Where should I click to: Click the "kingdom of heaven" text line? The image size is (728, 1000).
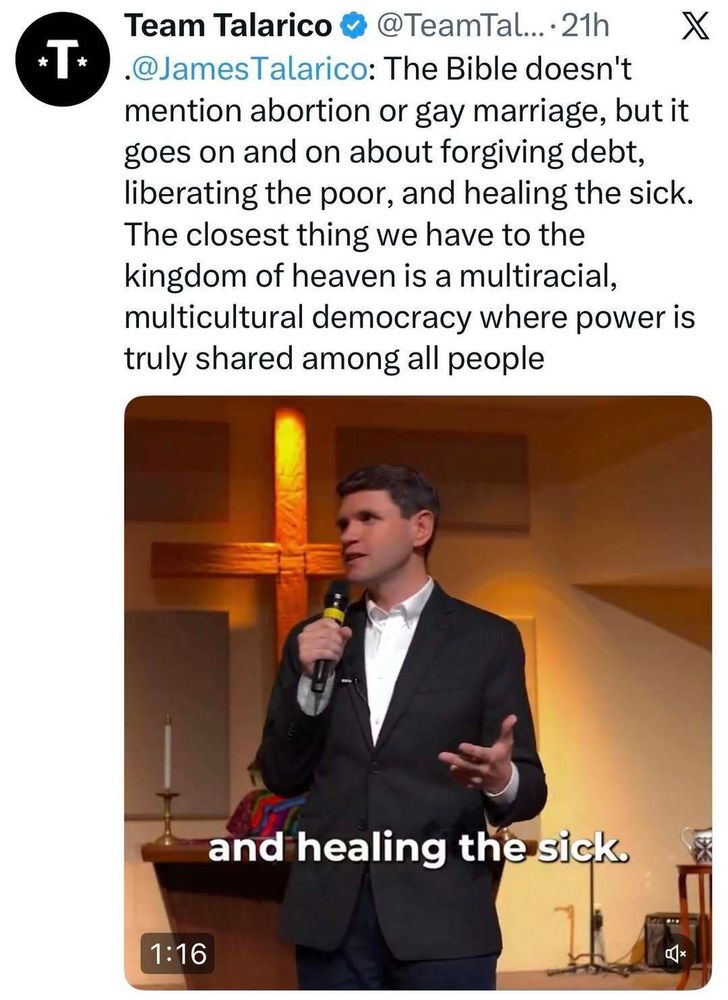370,276
